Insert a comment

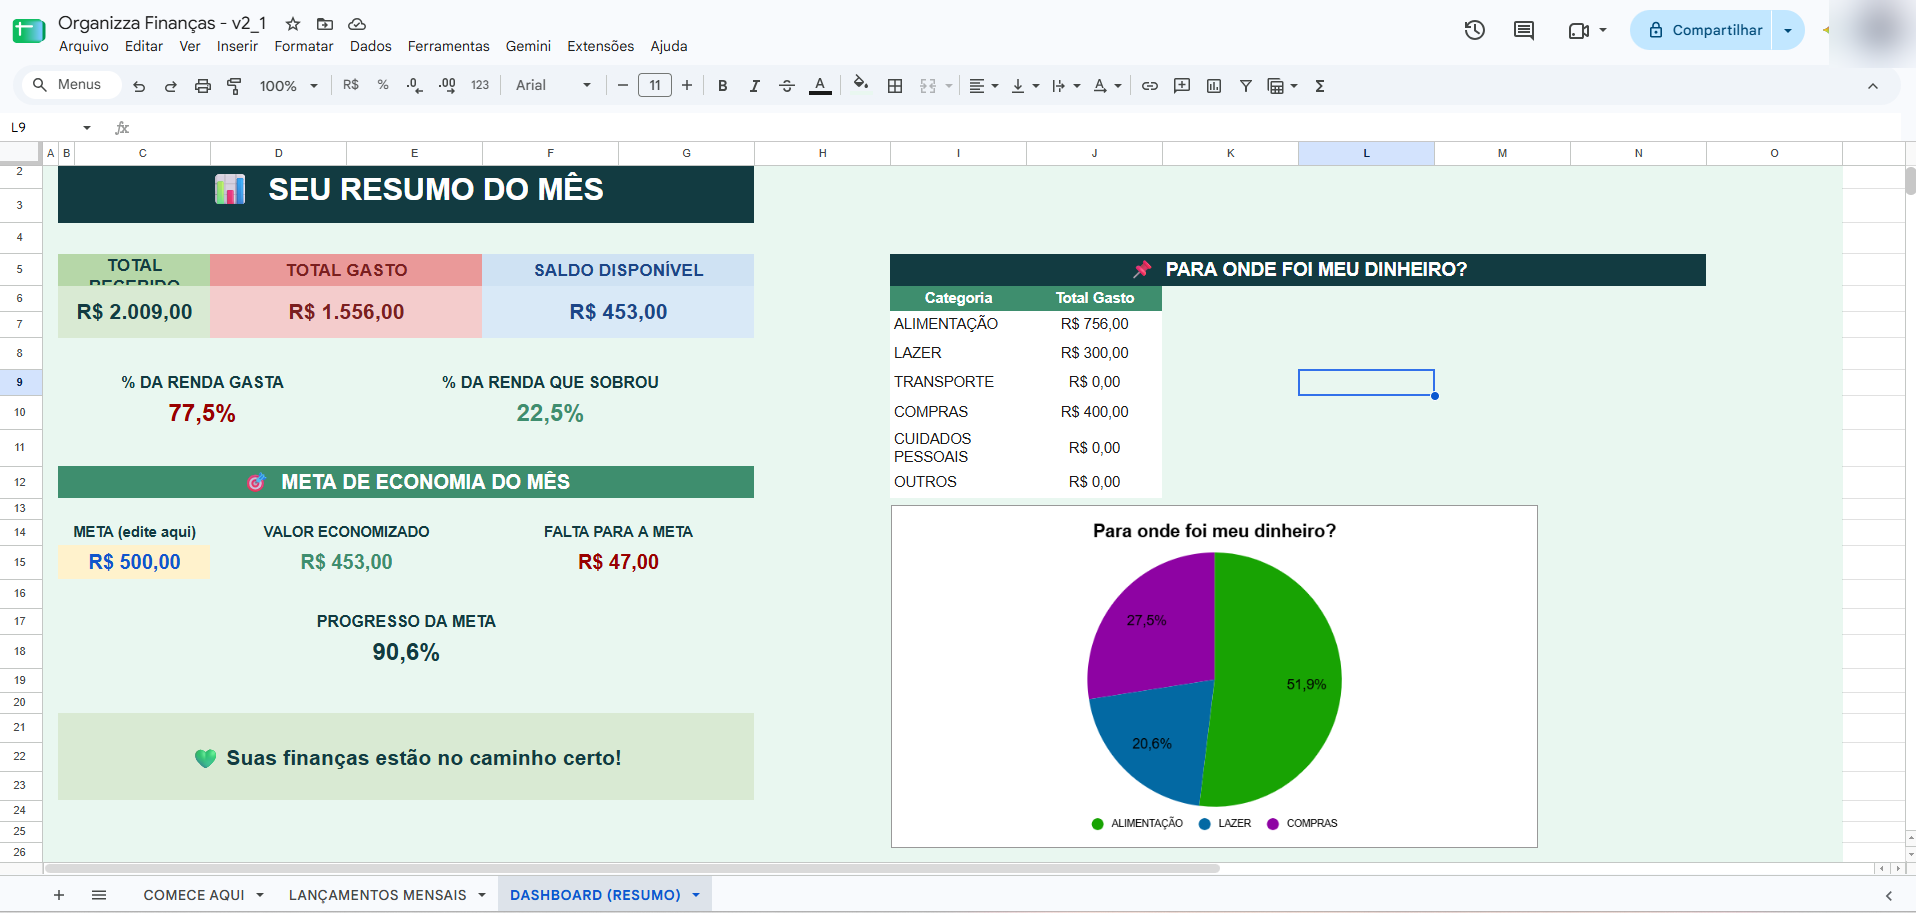pos(1182,86)
